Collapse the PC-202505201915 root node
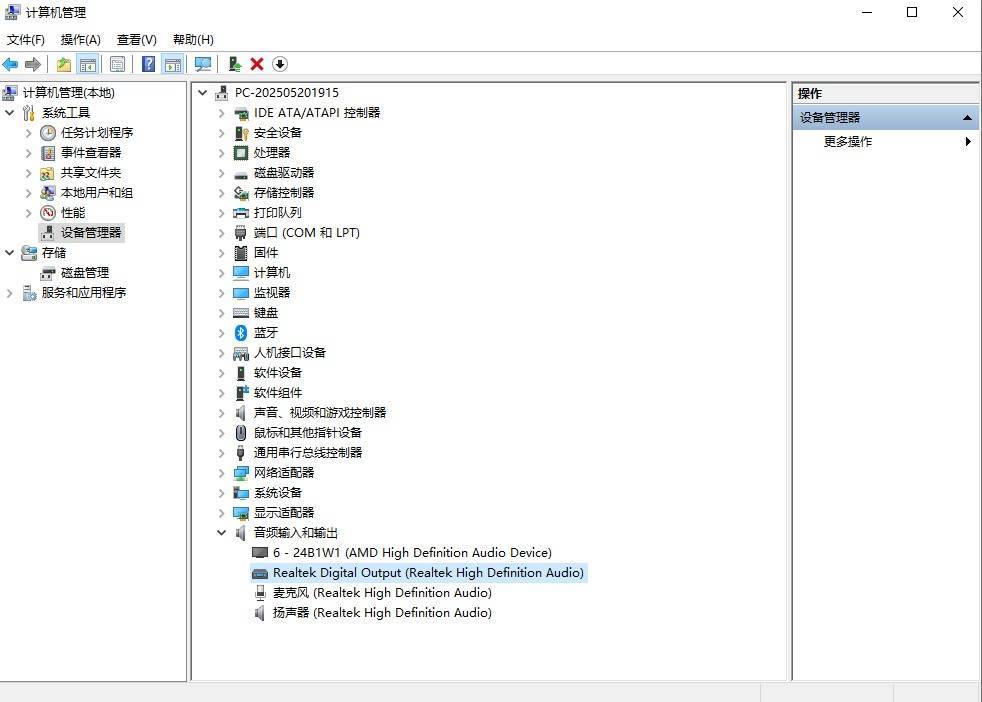 (202, 93)
